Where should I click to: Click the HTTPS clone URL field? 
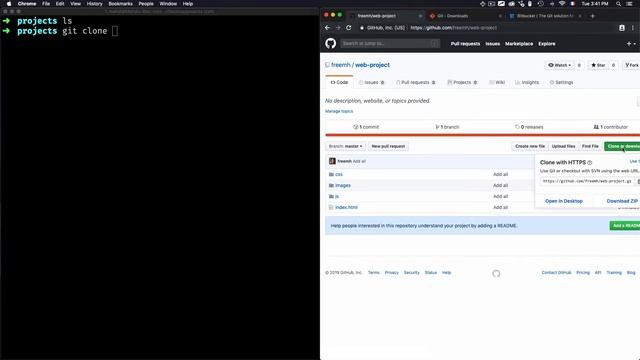tap(587, 181)
